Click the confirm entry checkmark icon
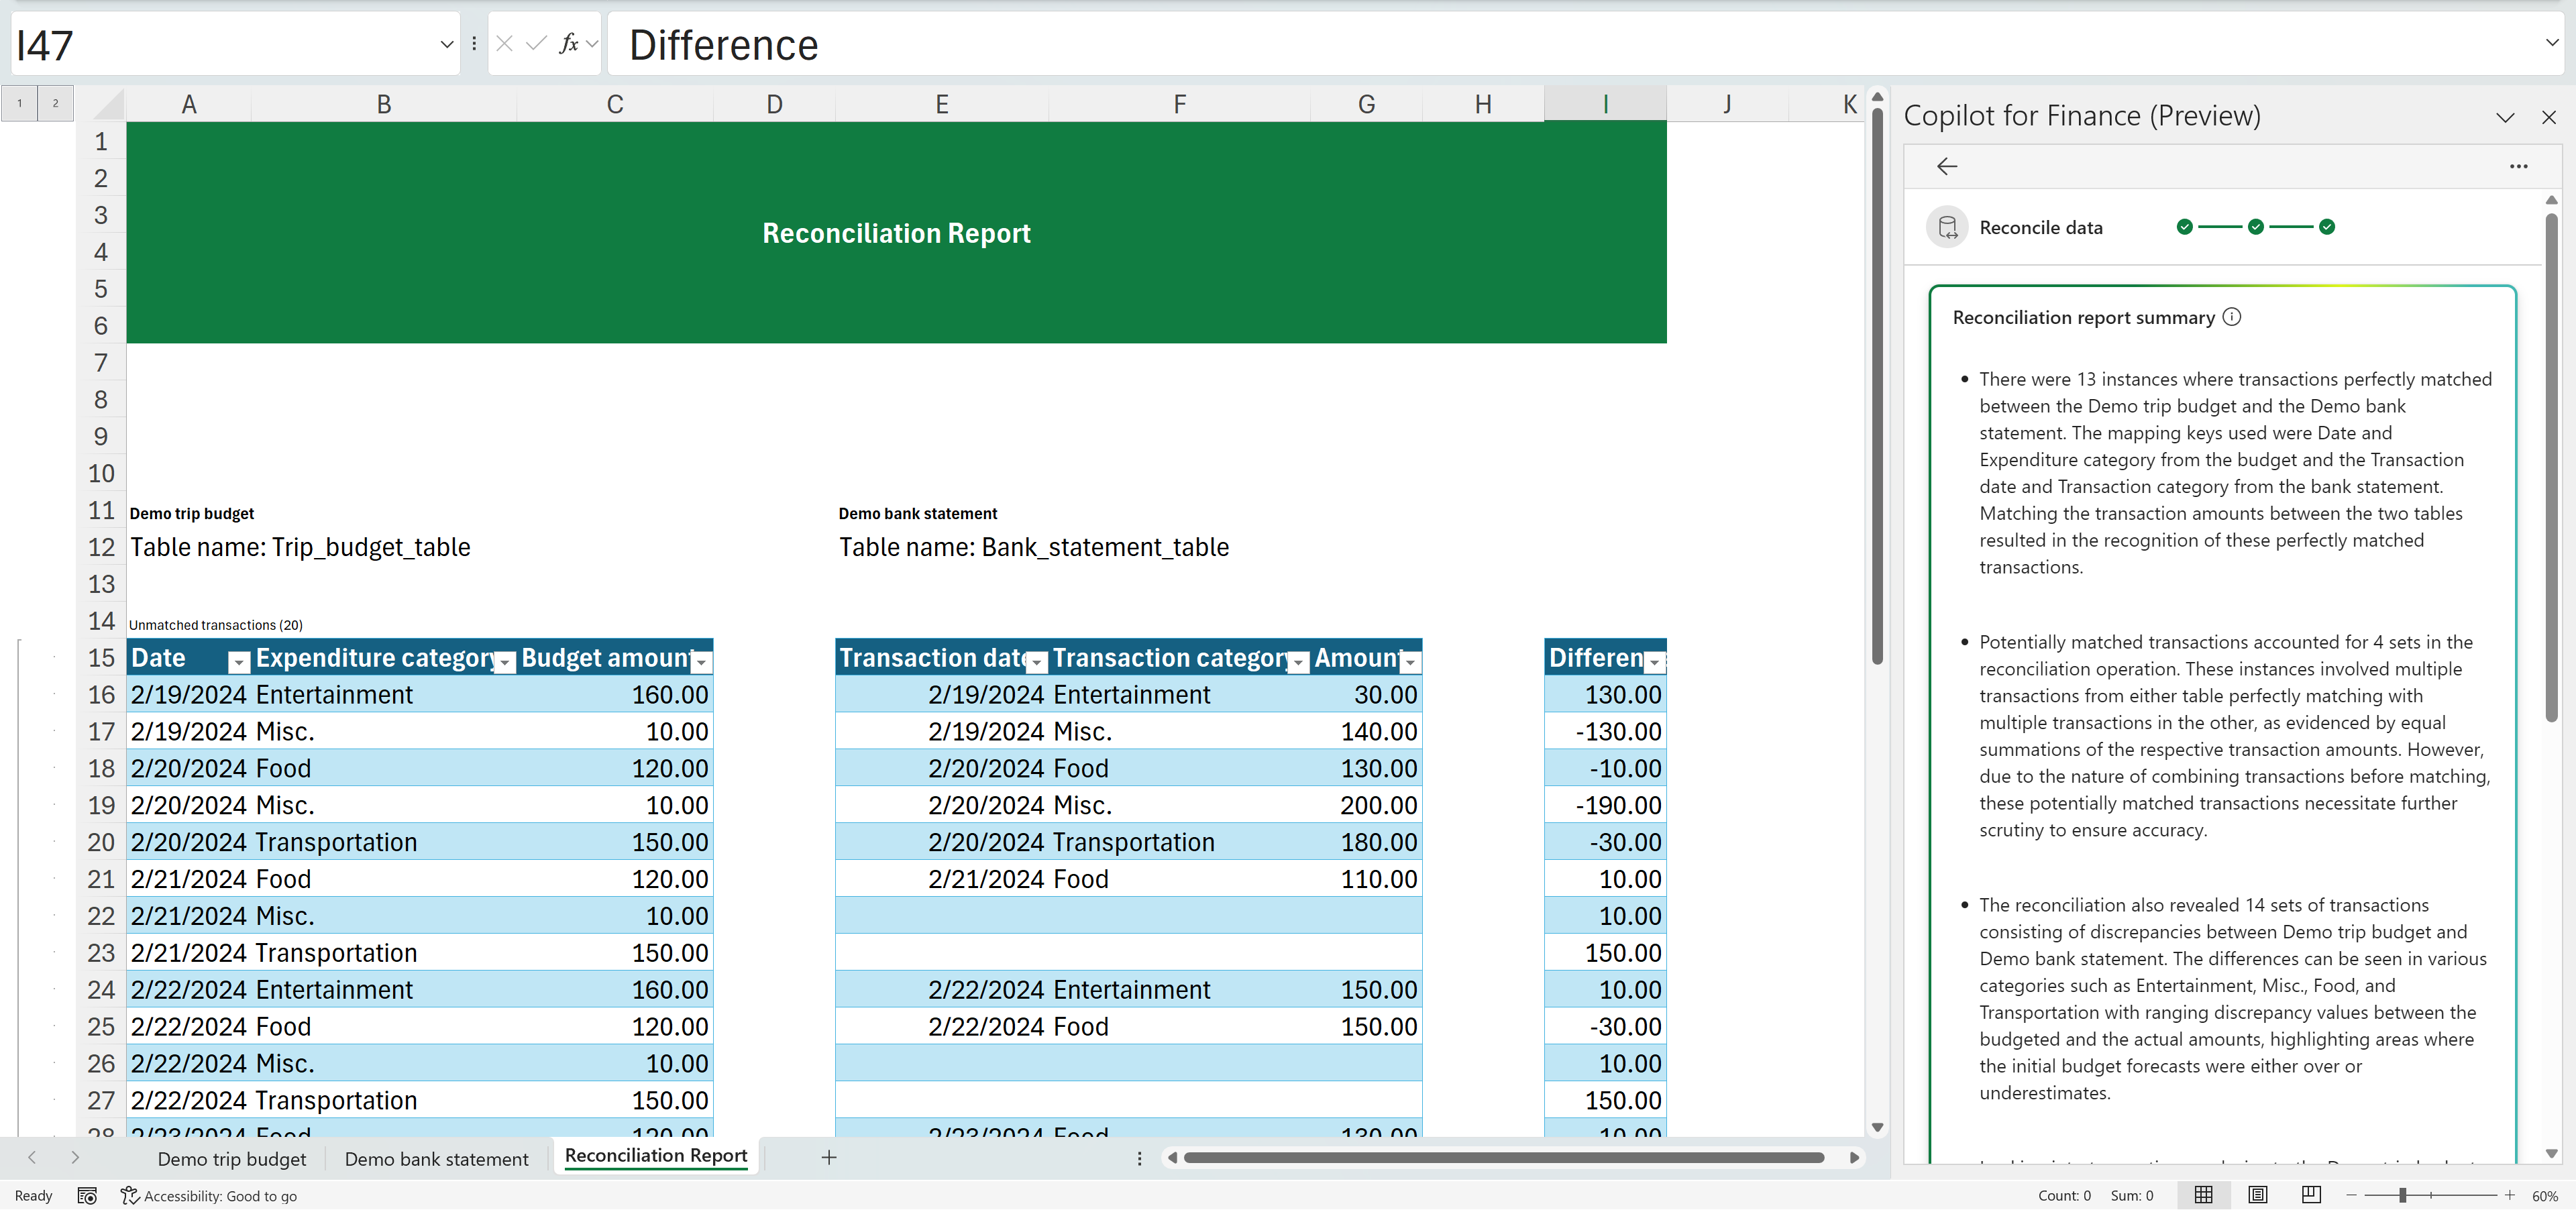Image resolution: width=2576 pixels, height=1210 pixels. [536, 43]
